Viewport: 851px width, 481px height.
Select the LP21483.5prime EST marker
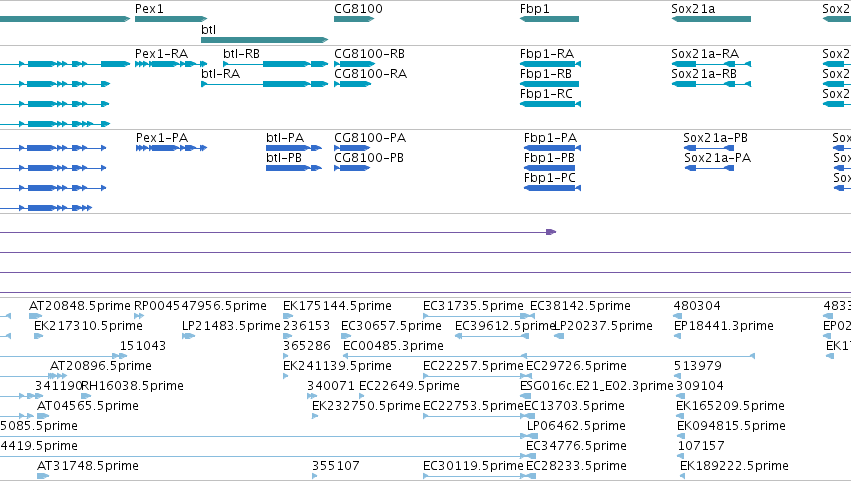pyautogui.click(x=188, y=336)
